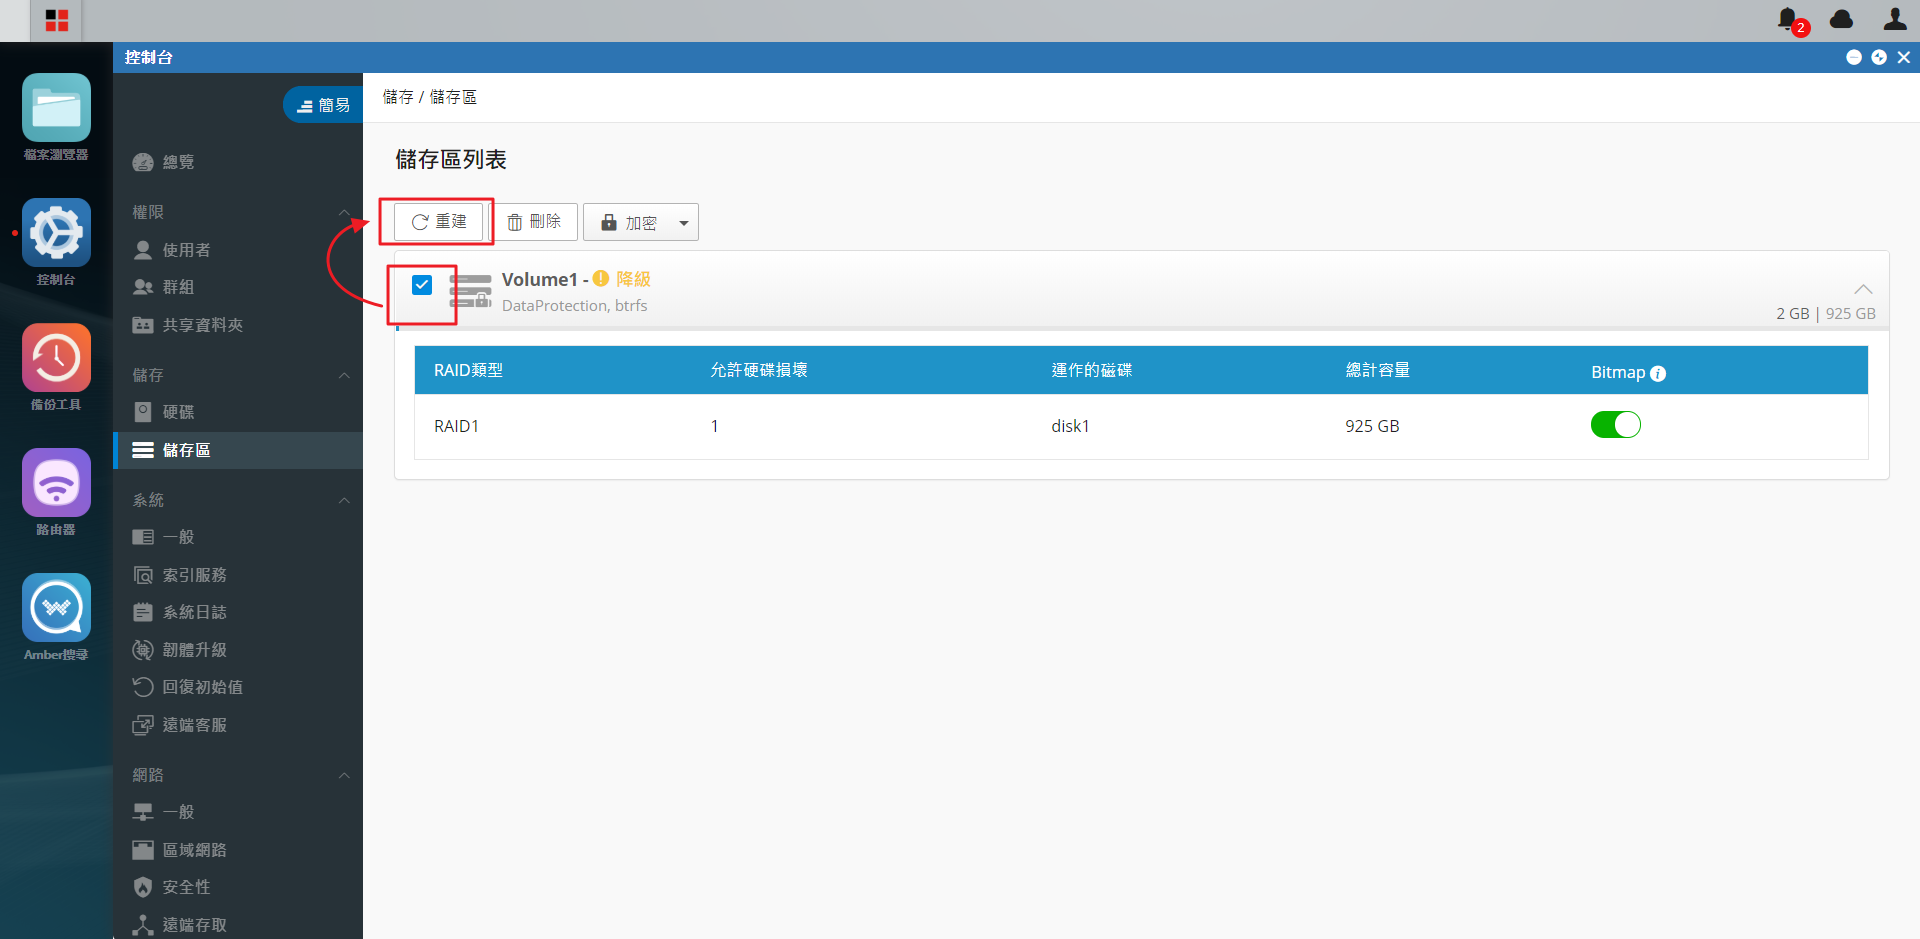The width and height of the screenshot is (1920, 939).
Task: Open 一般 under 網路 section
Action: [238, 812]
